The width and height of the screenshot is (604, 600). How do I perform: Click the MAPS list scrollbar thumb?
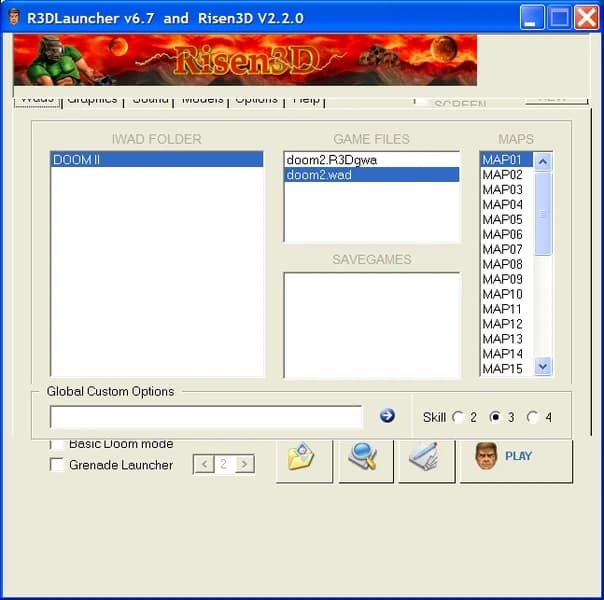coord(543,214)
